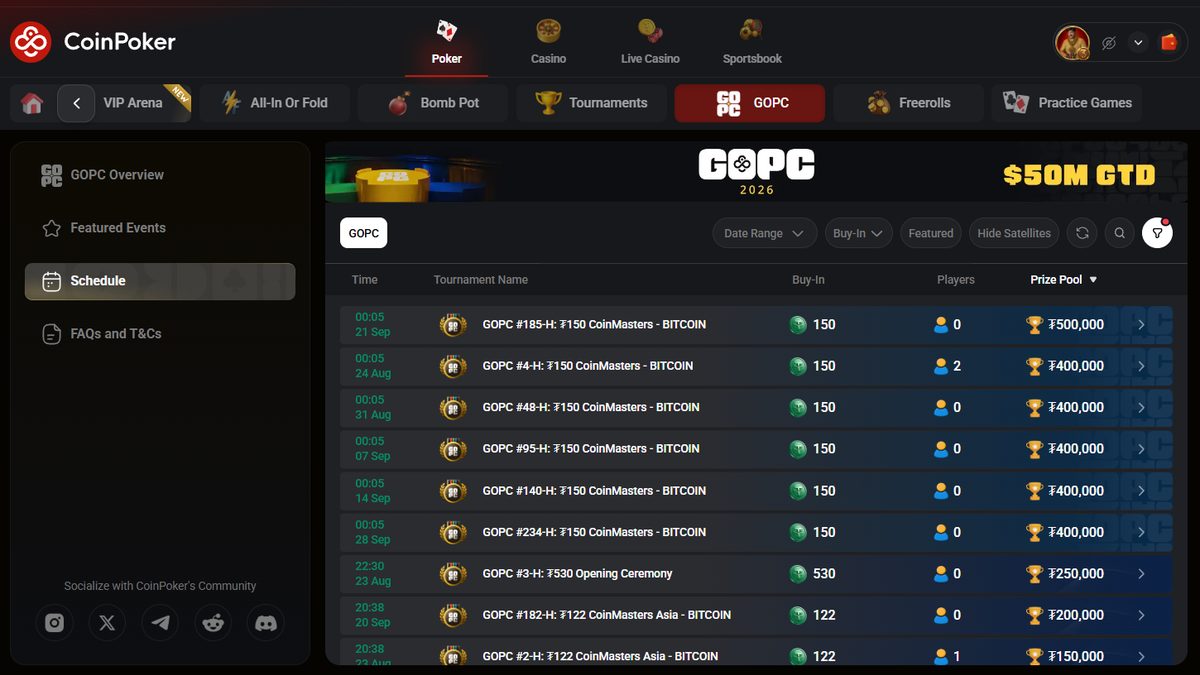Click trophy icon of ₮500,000 prize
Viewport: 1200px width, 675px height.
point(1035,324)
